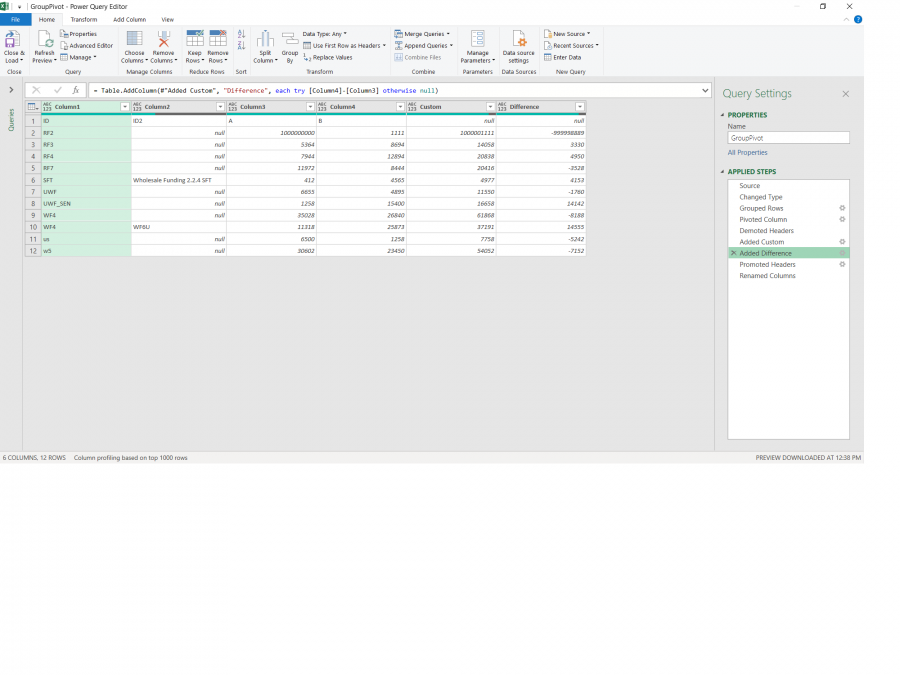The image size is (900, 675).
Task: Select the Changed Type applied step
Action: coord(789,197)
